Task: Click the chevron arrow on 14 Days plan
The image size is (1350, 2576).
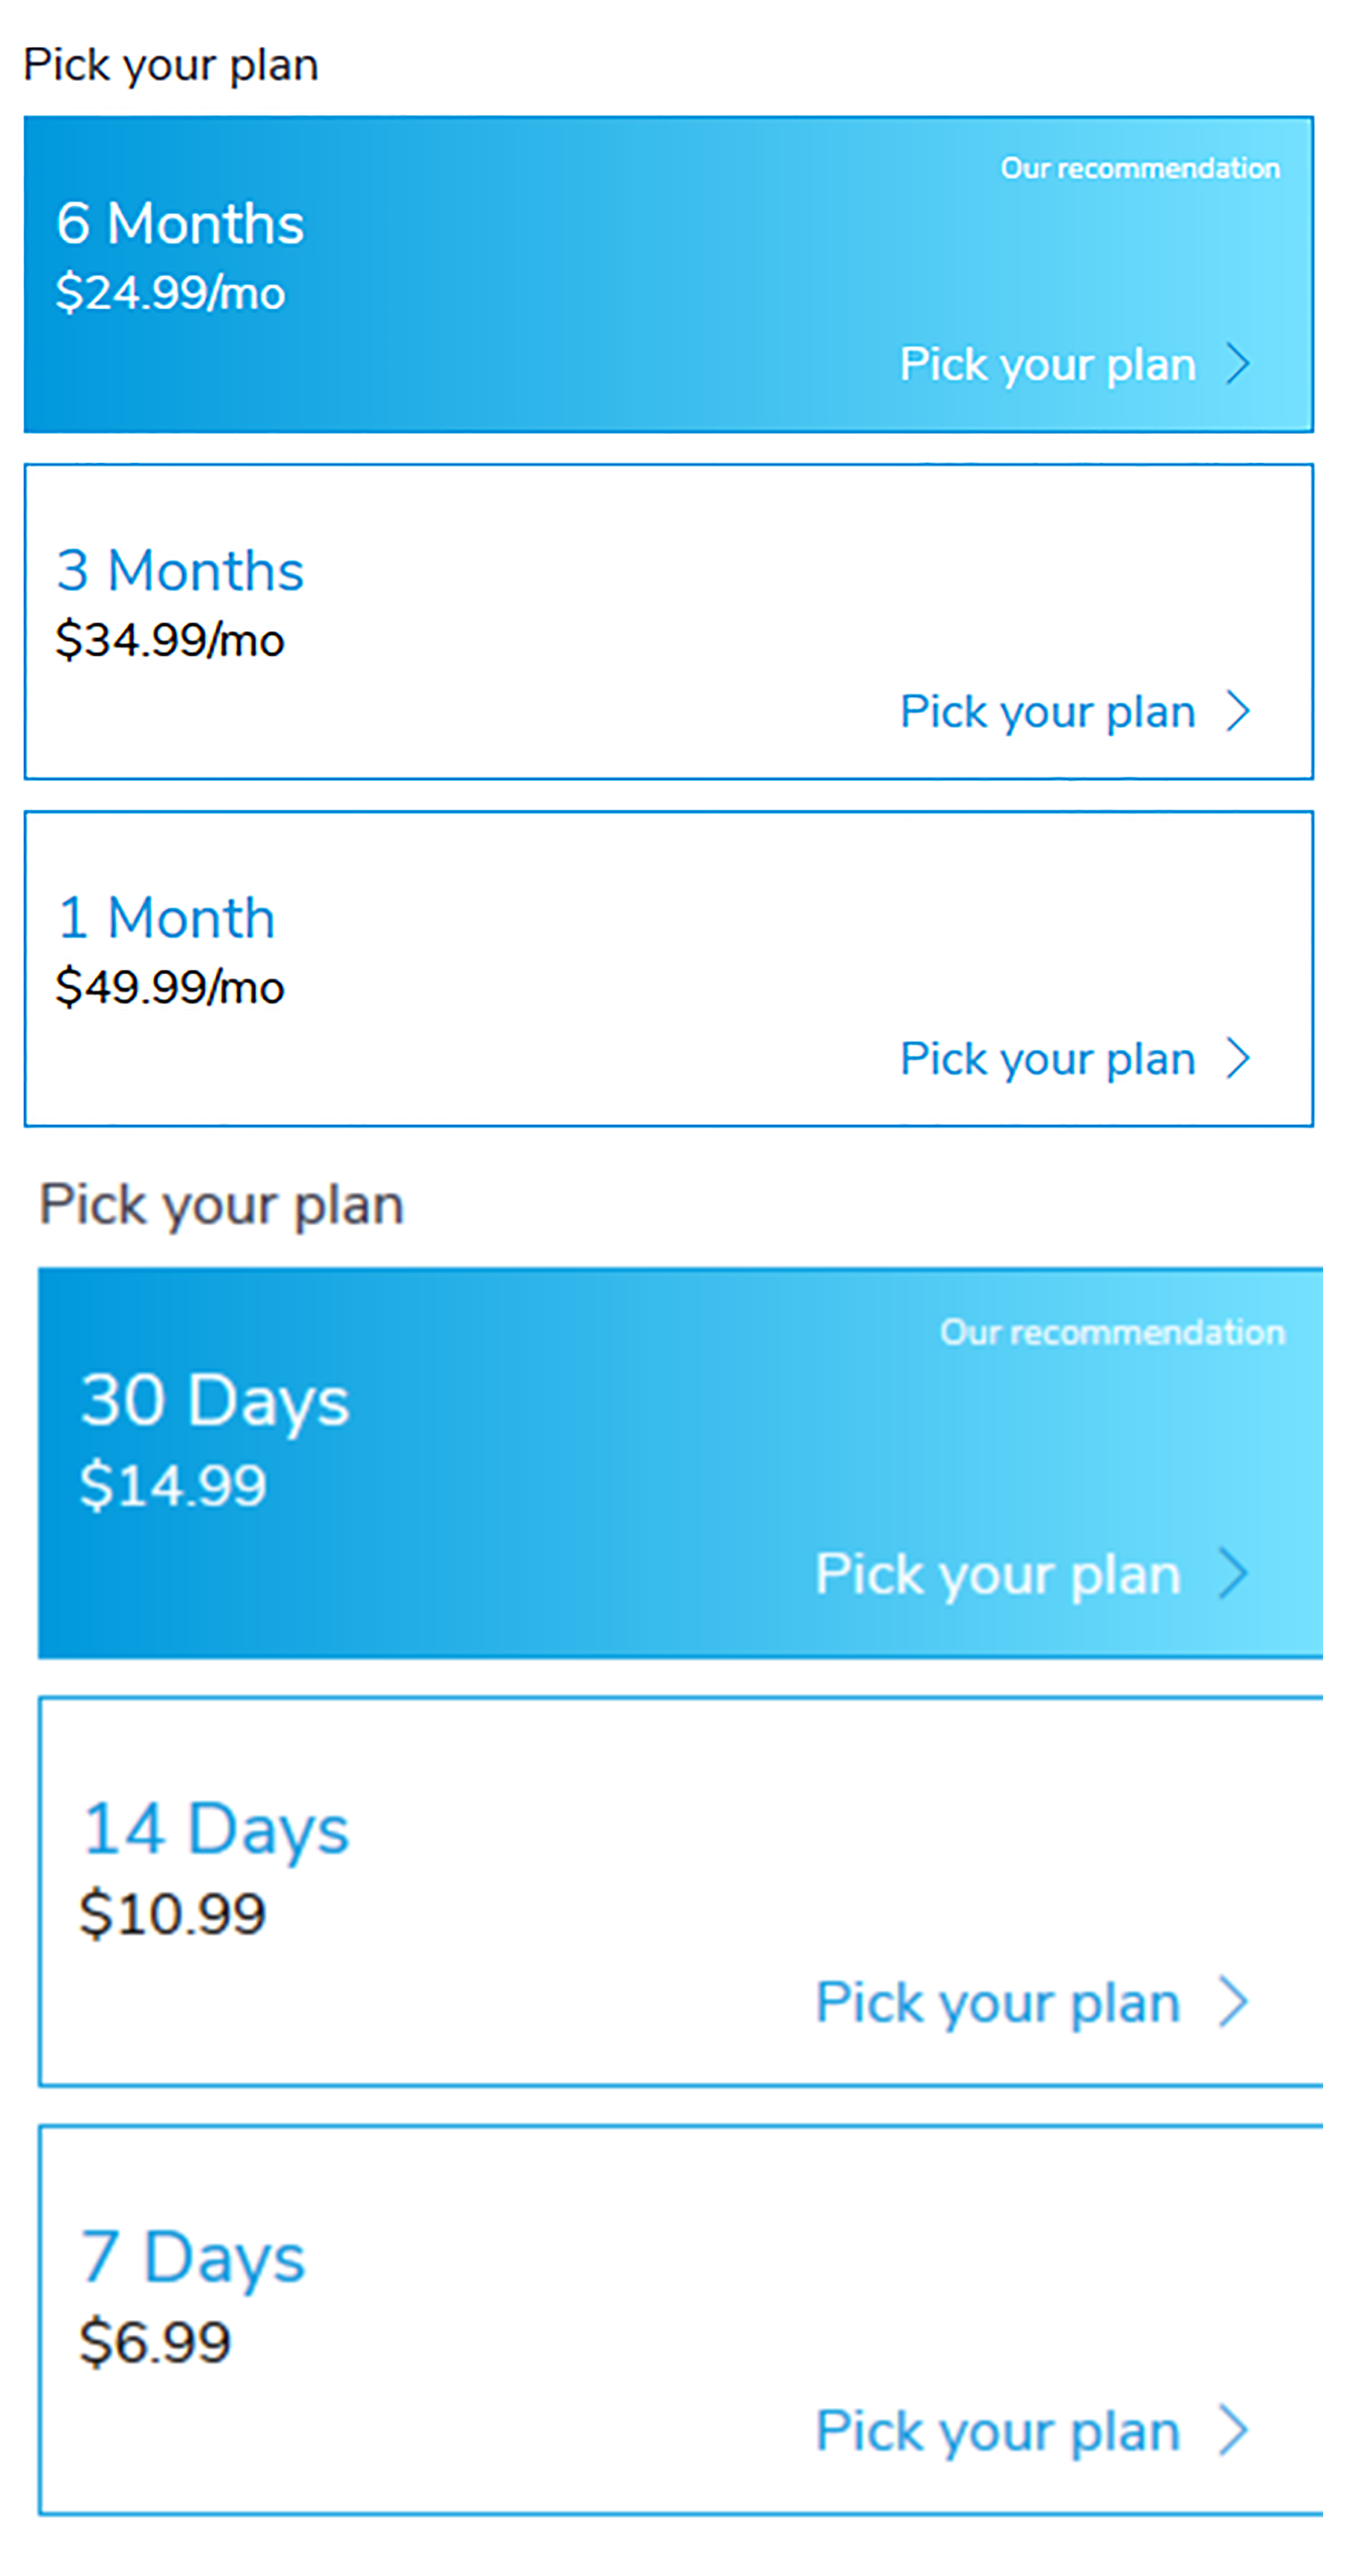Action: [x=1233, y=2002]
